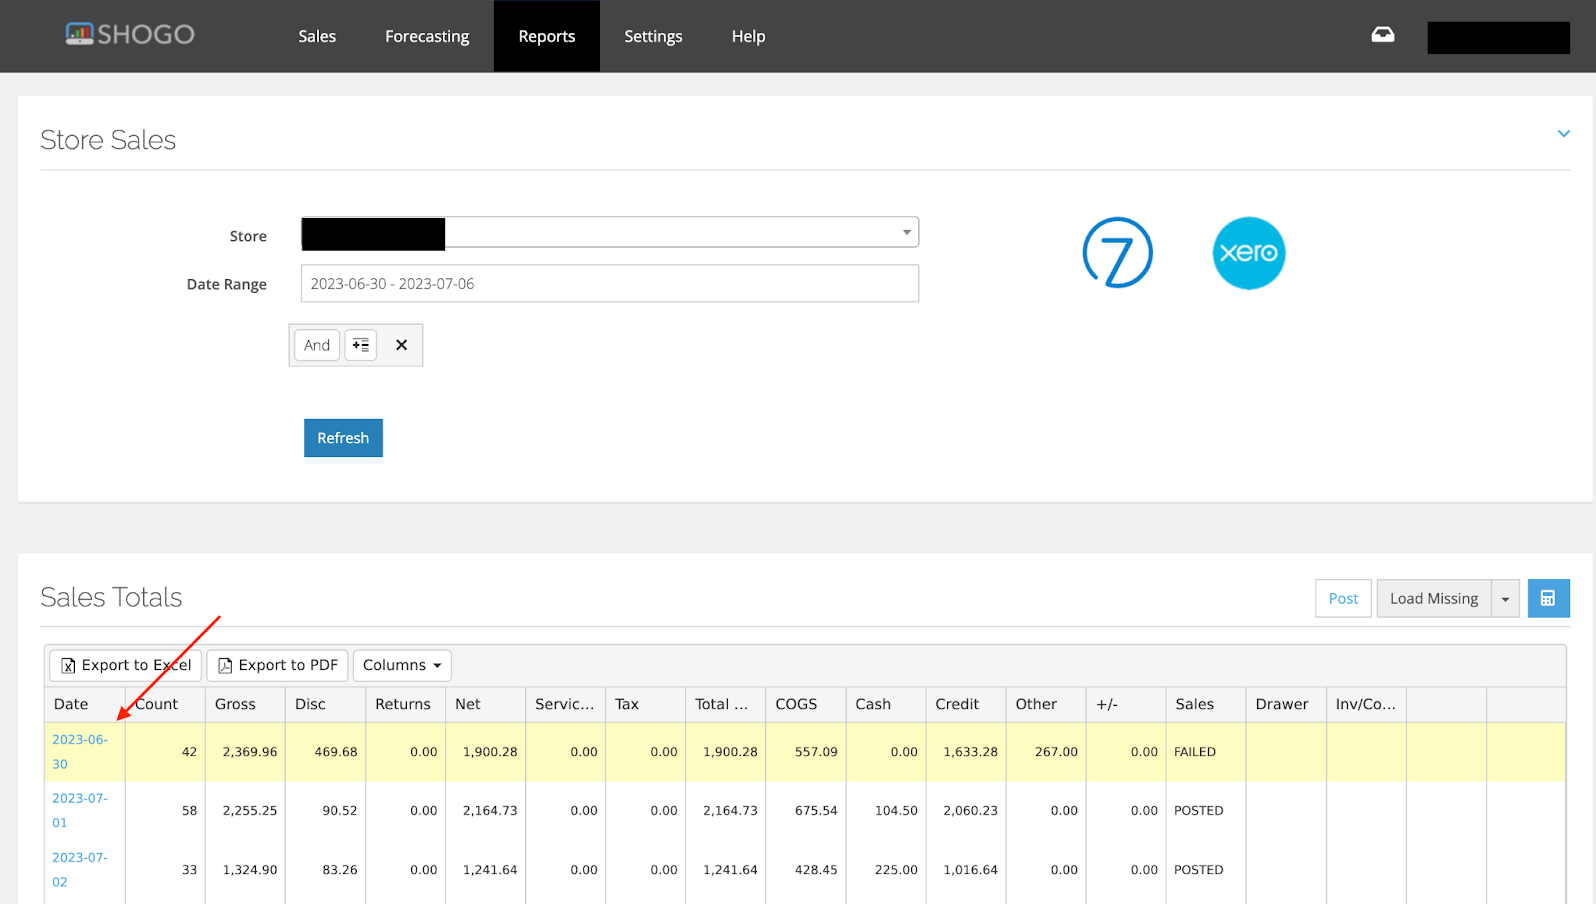Click Other value 267.00
Image resolution: width=1596 pixels, height=904 pixels.
1056,752
